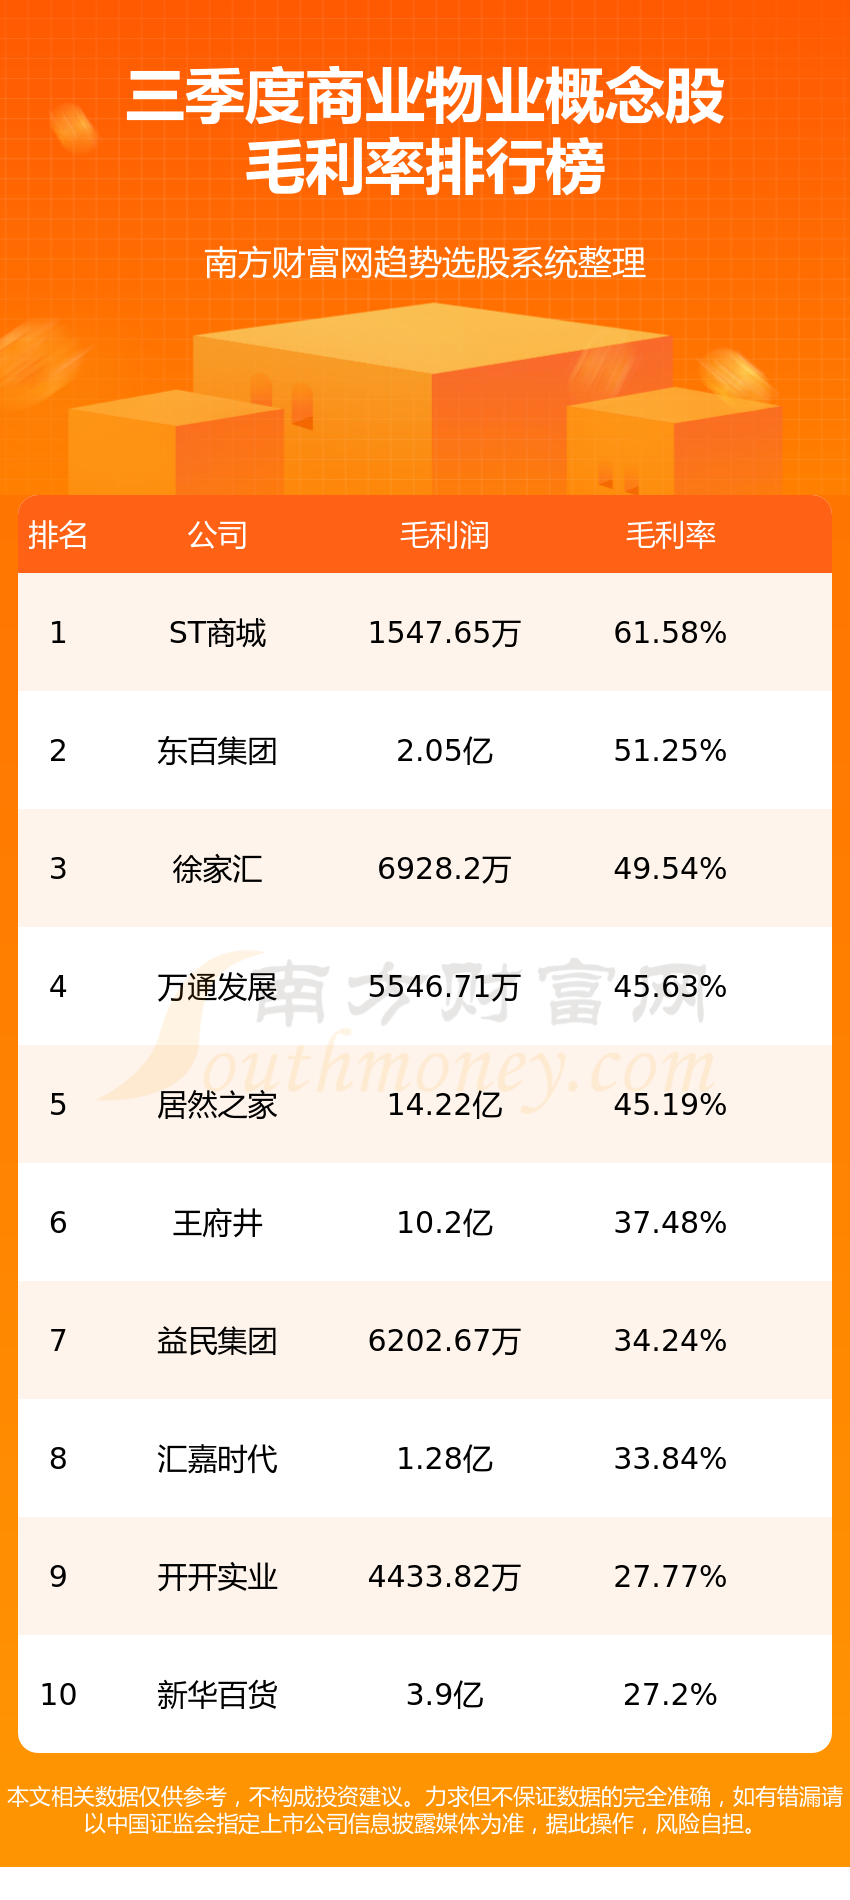
Task: Click 新华百货 in the last row
Action: tap(217, 1695)
